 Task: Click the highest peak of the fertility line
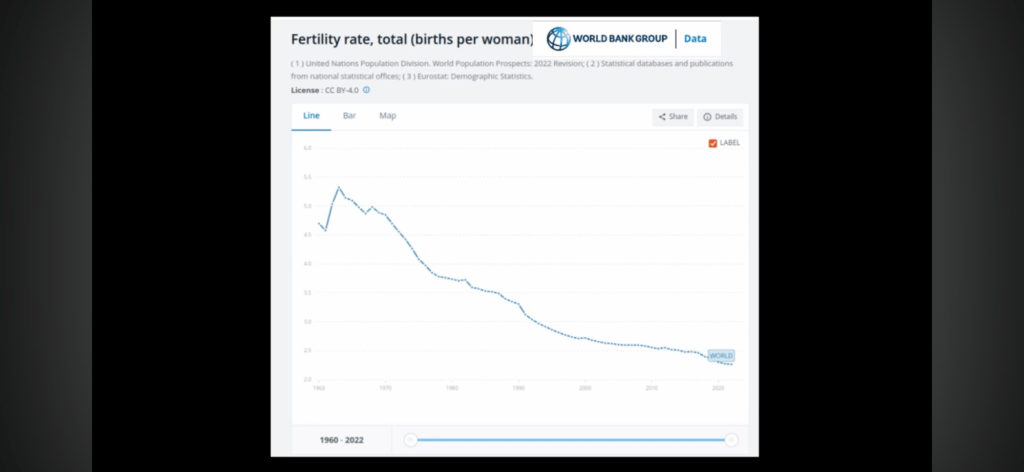[x=339, y=187]
